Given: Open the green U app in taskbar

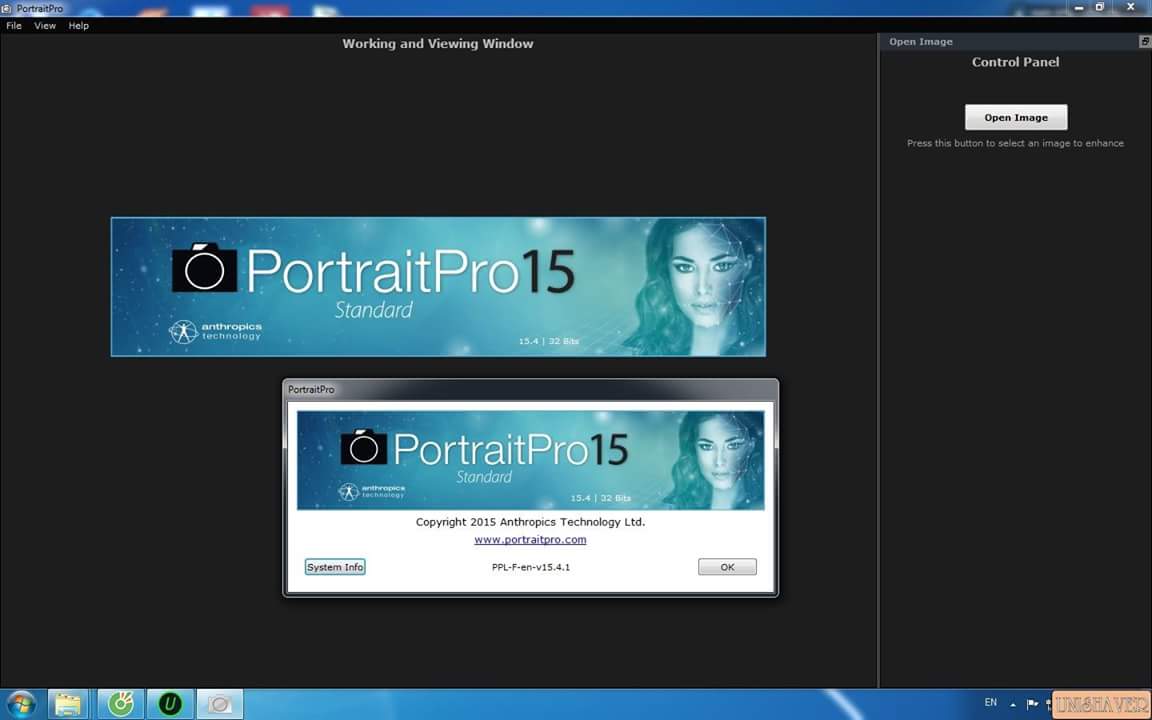Looking at the screenshot, I should (x=170, y=705).
